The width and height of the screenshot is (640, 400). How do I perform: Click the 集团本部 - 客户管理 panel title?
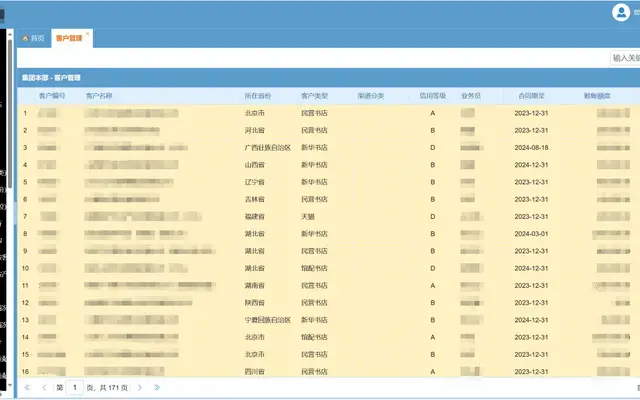coord(51,78)
